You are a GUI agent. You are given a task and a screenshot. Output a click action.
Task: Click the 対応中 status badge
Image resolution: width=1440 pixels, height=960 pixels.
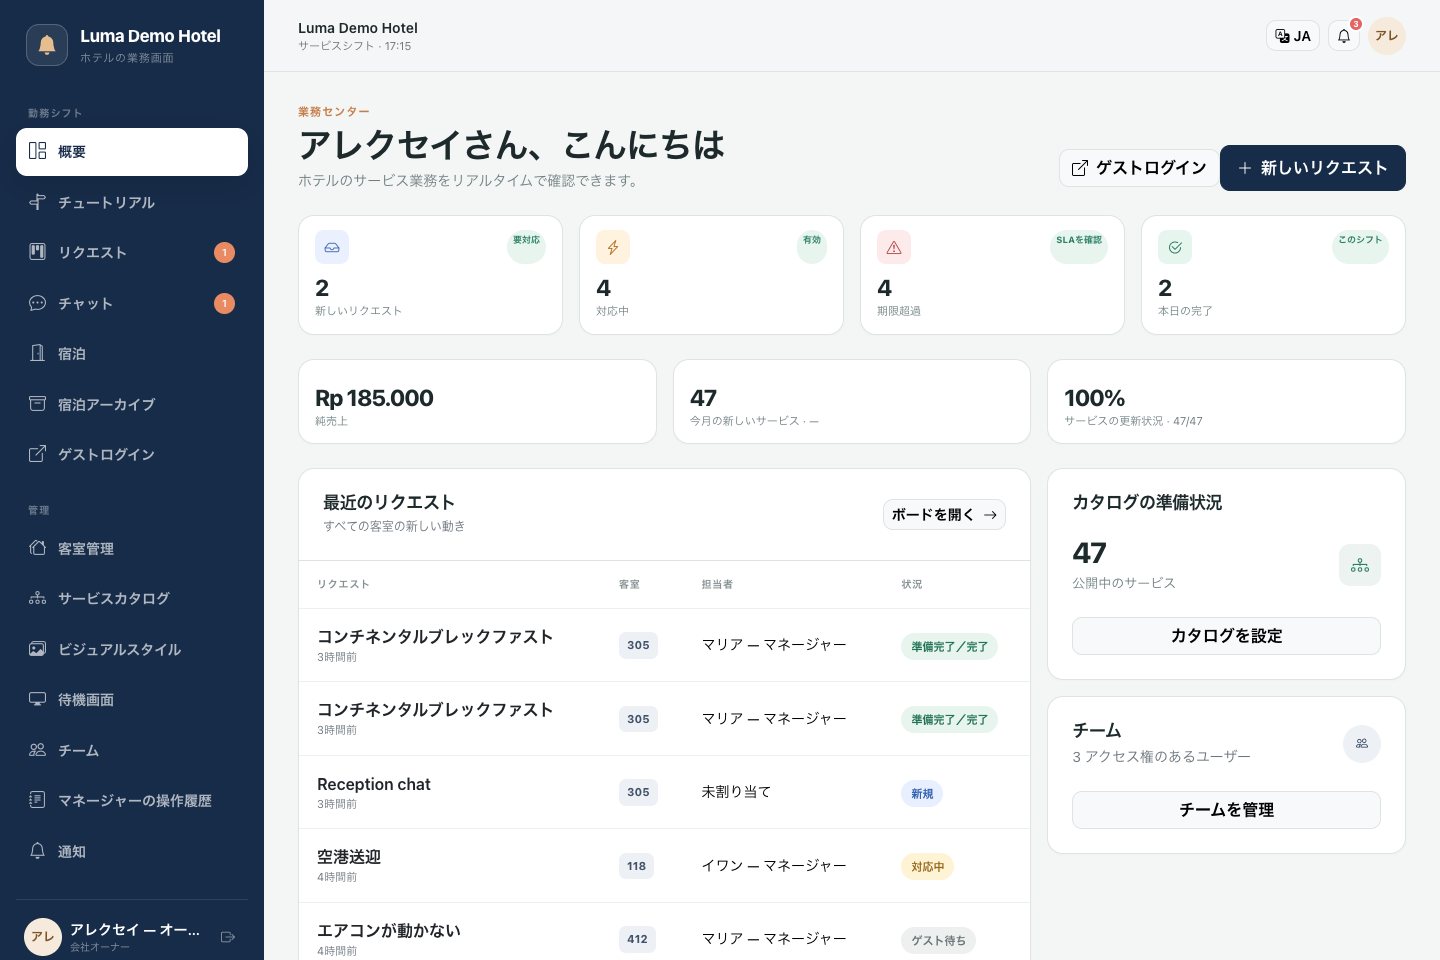pos(927,867)
